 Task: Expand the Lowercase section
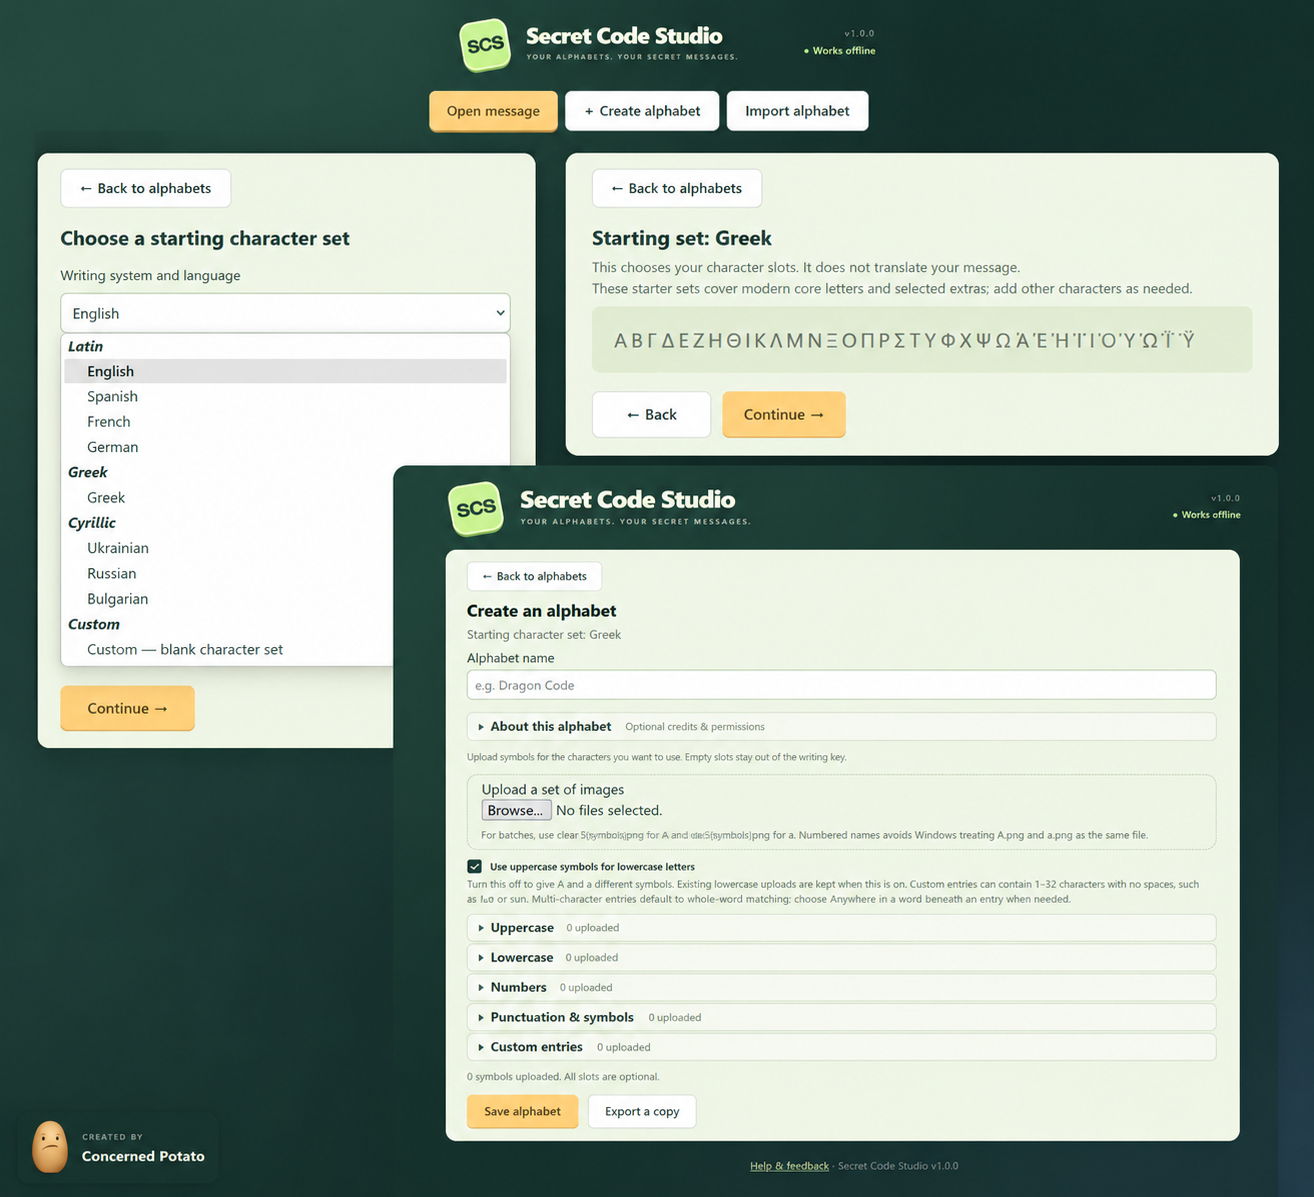point(841,958)
